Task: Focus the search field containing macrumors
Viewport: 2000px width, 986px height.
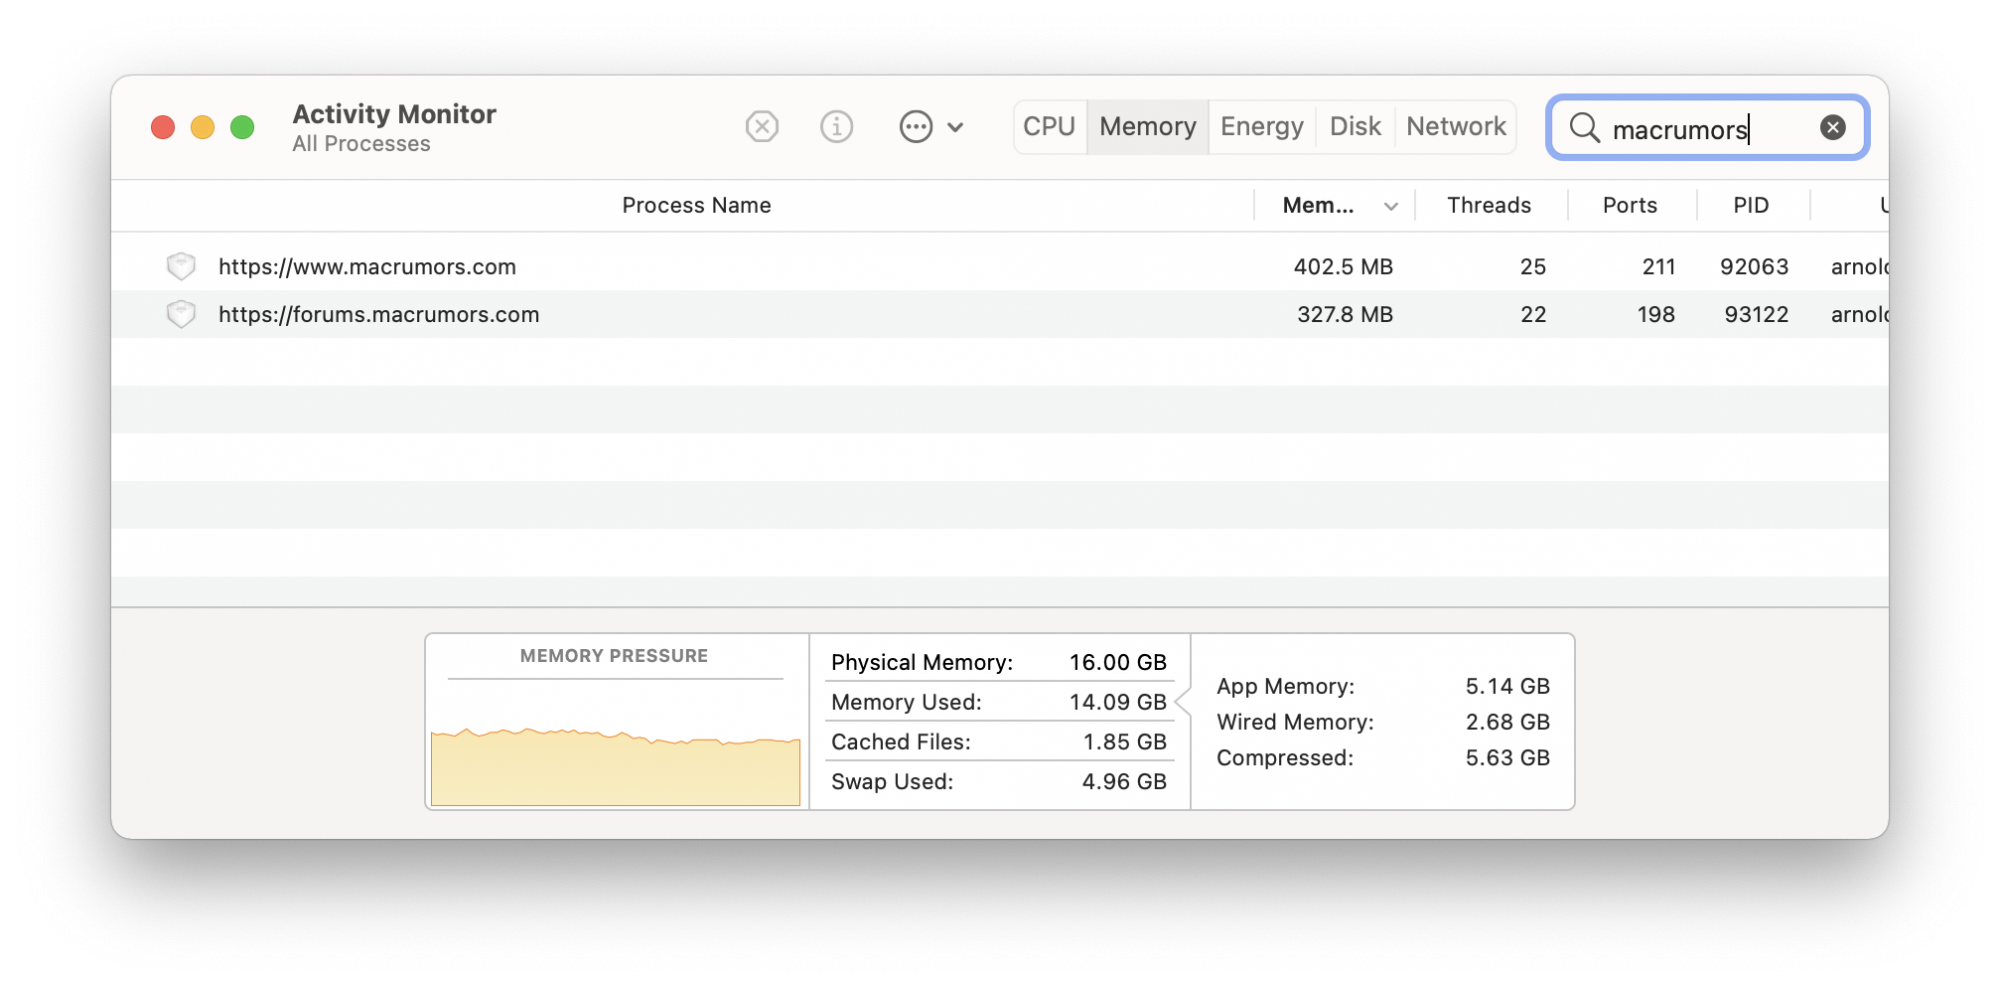Action: [1708, 127]
